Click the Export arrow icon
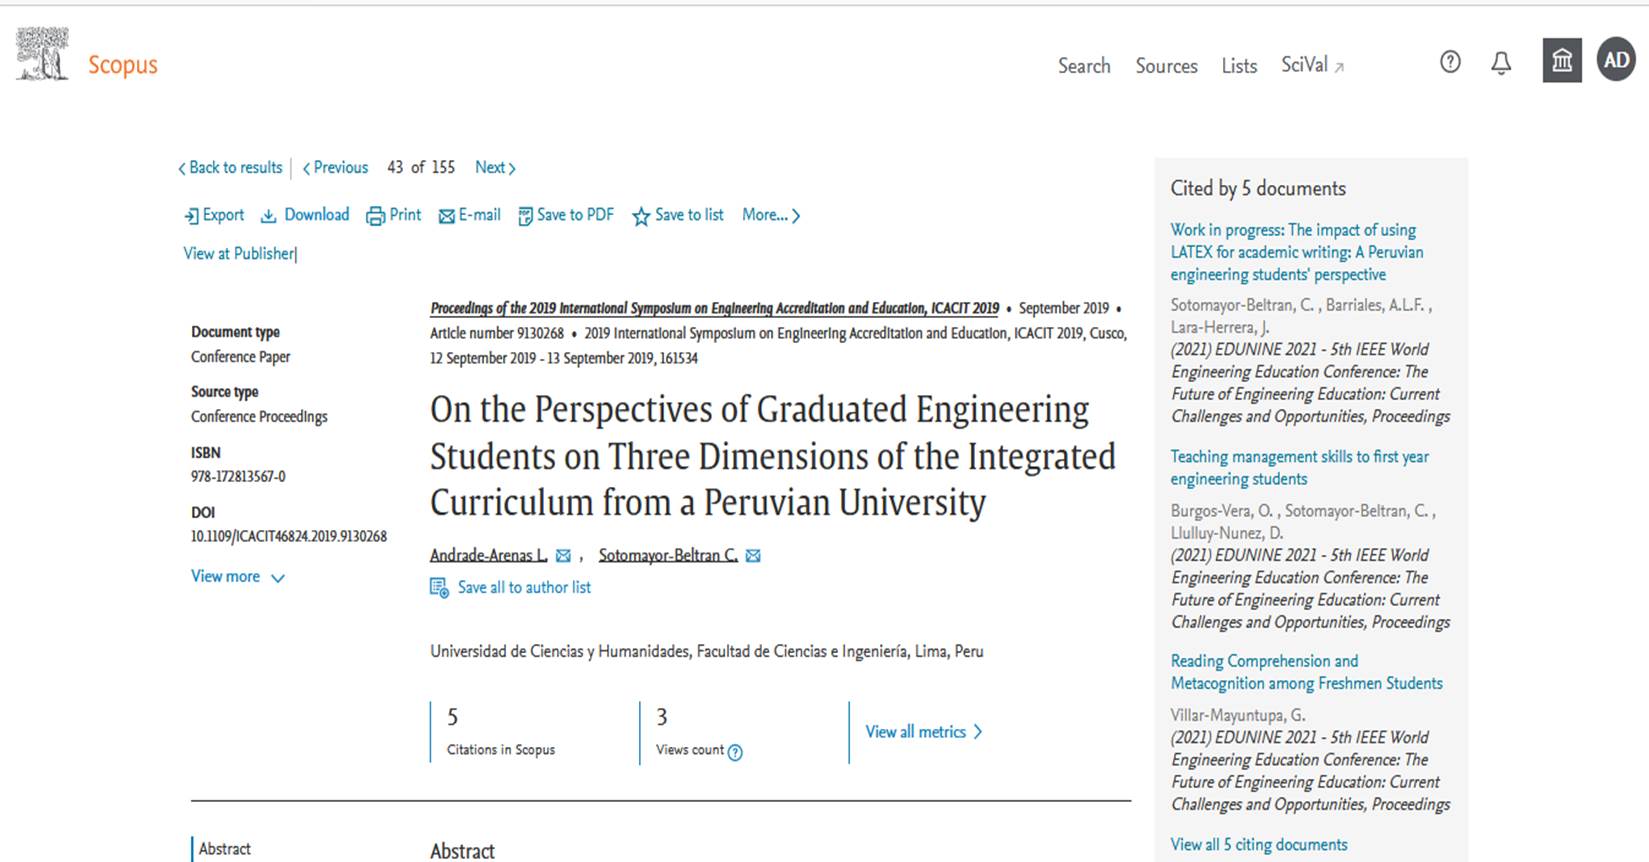 pyautogui.click(x=191, y=216)
